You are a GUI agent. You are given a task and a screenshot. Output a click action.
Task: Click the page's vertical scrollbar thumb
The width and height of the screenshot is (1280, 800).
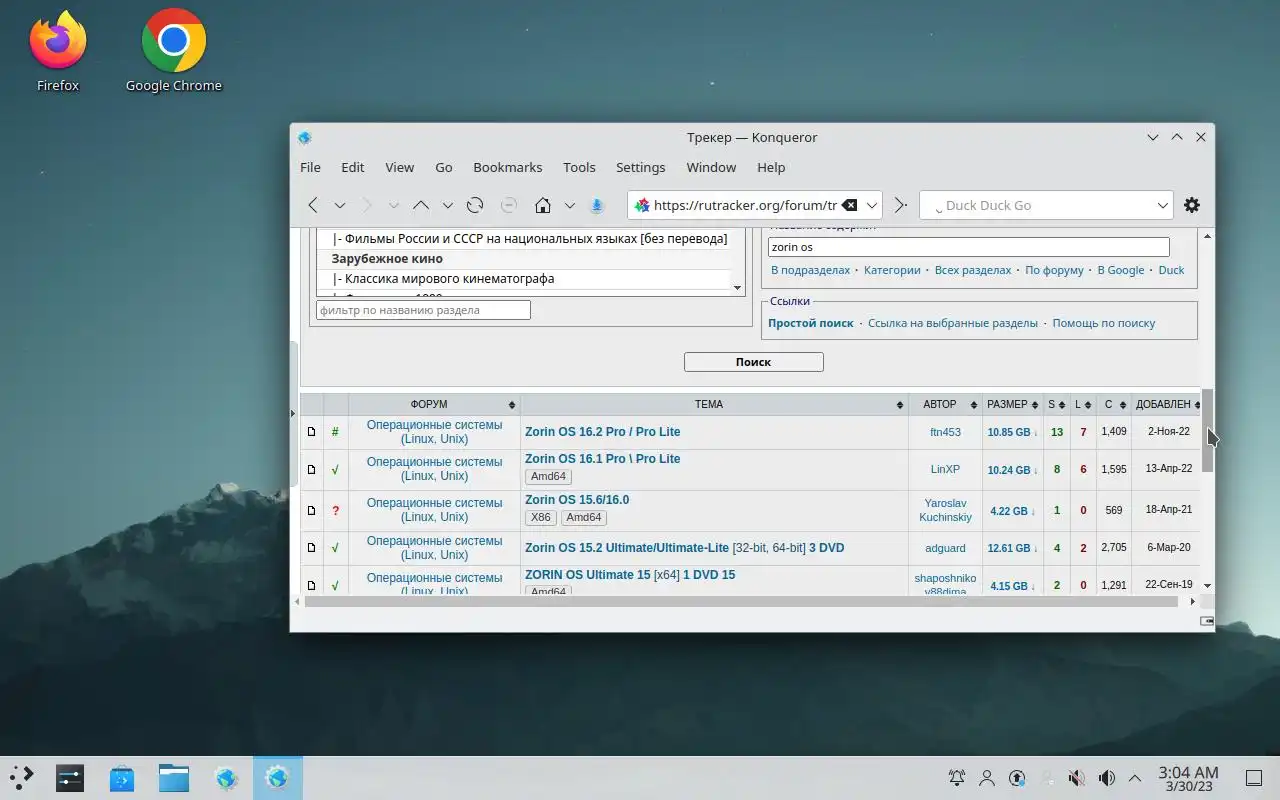1208,430
